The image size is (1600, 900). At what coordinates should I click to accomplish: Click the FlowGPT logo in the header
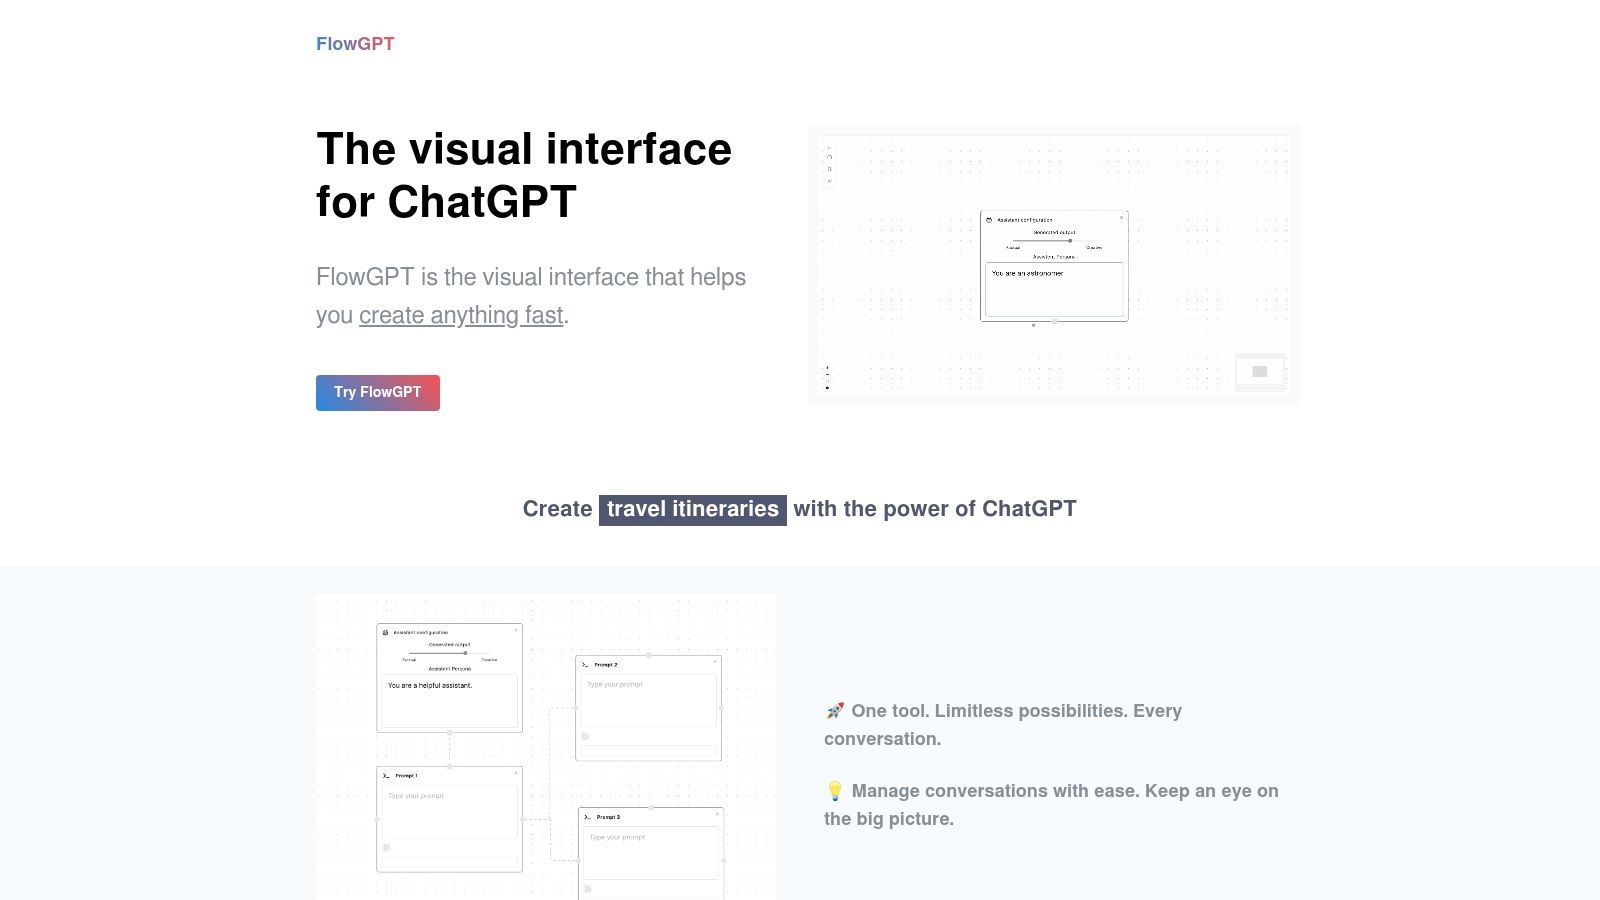(x=355, y=44)
